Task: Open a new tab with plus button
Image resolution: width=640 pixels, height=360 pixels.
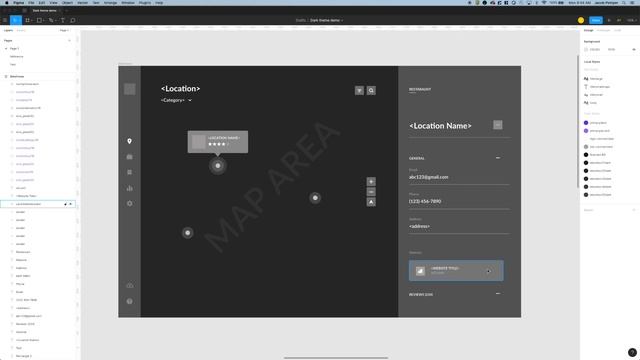Action: click(x=67, y=10)
